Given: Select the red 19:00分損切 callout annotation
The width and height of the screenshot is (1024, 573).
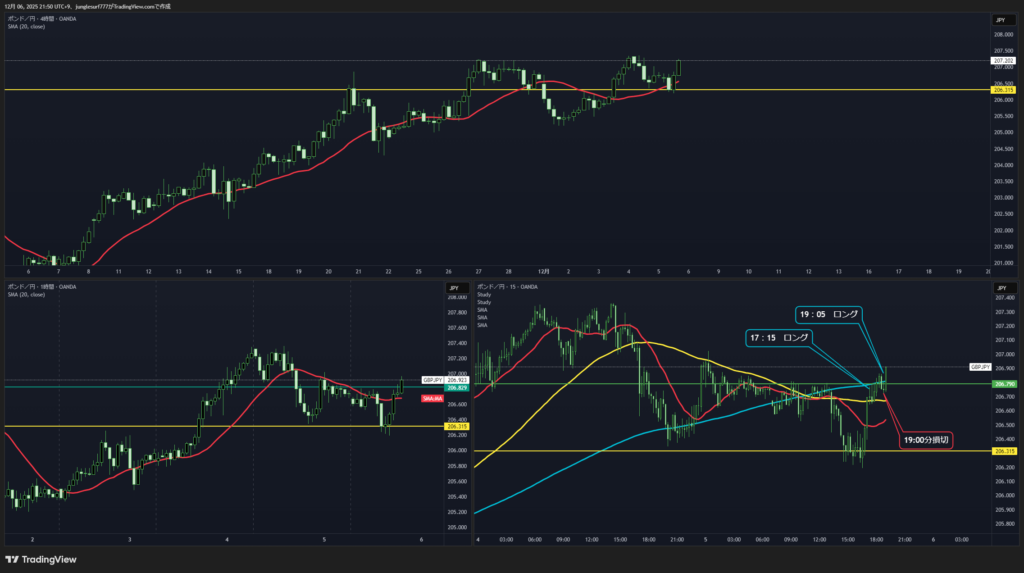Looking at the screenshot, I should 924,439.
